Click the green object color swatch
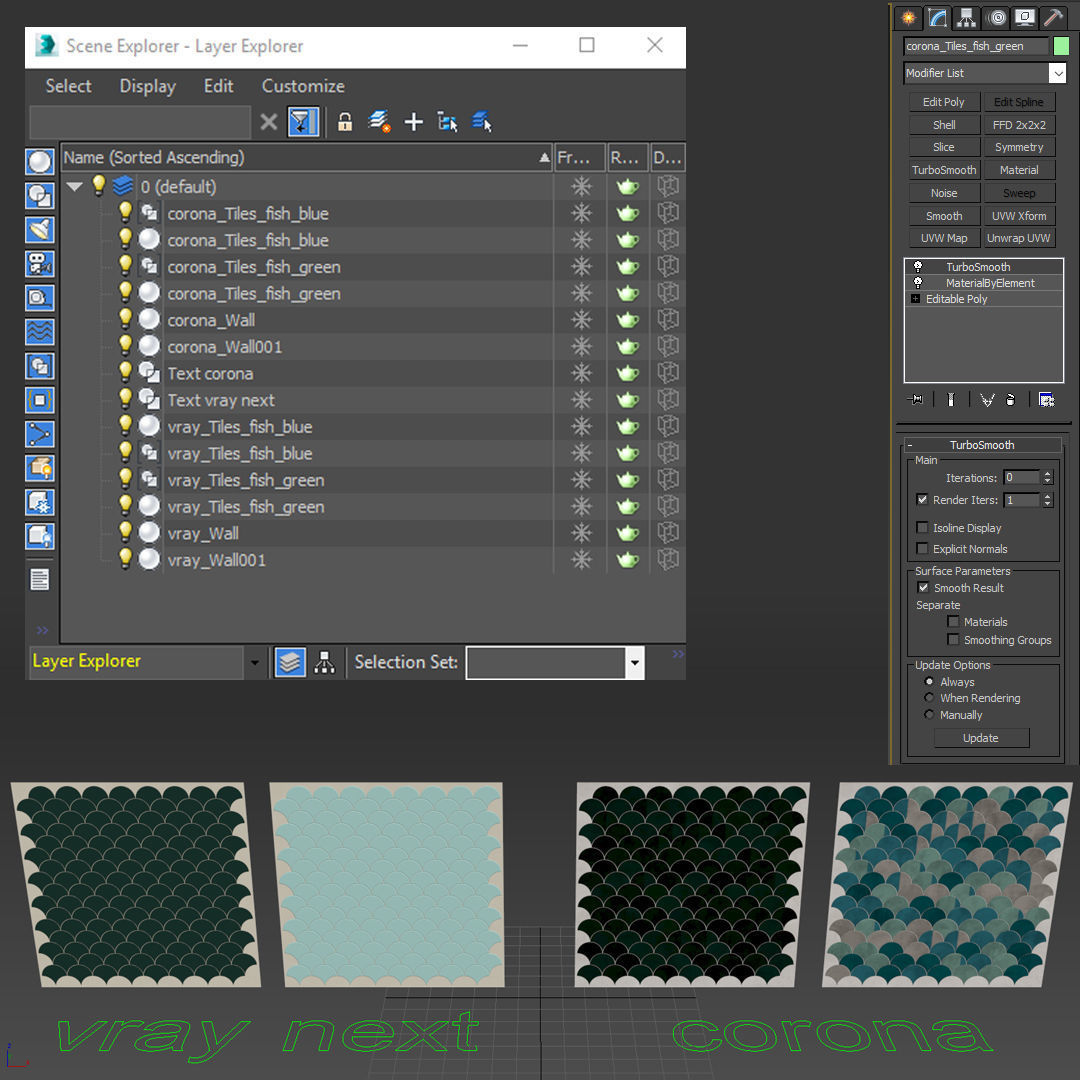The image size is (1080, 1080). point(1061,46)
